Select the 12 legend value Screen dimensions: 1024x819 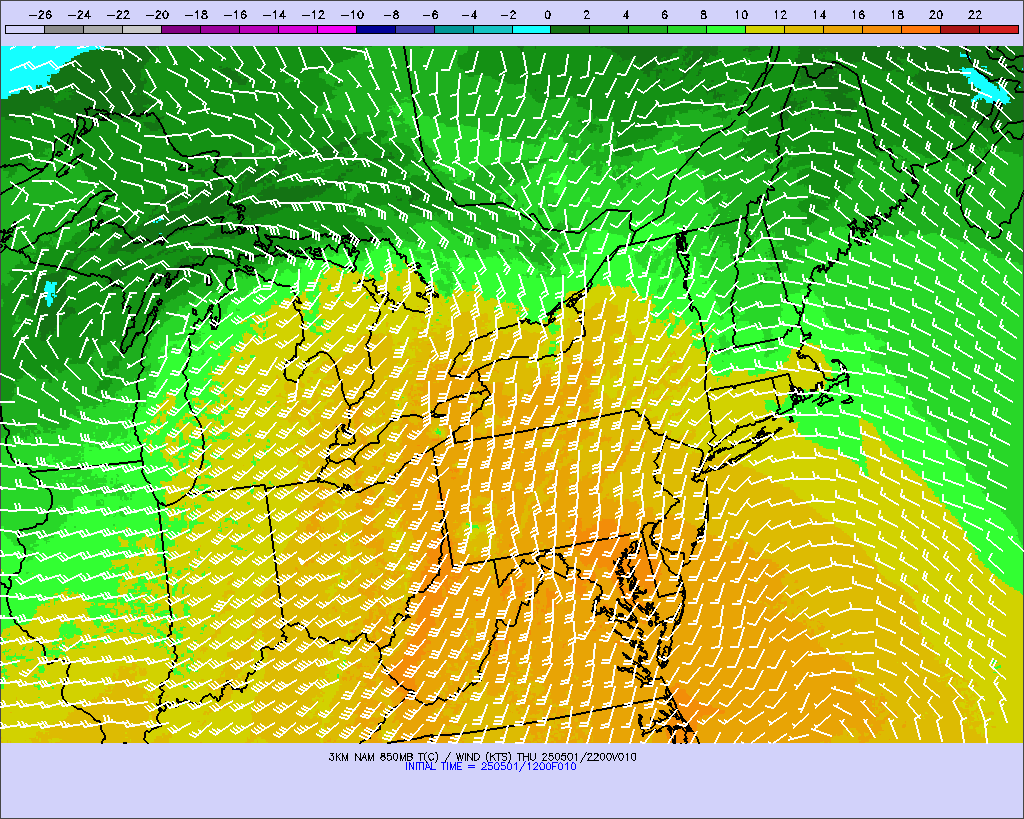pos(780,14)
